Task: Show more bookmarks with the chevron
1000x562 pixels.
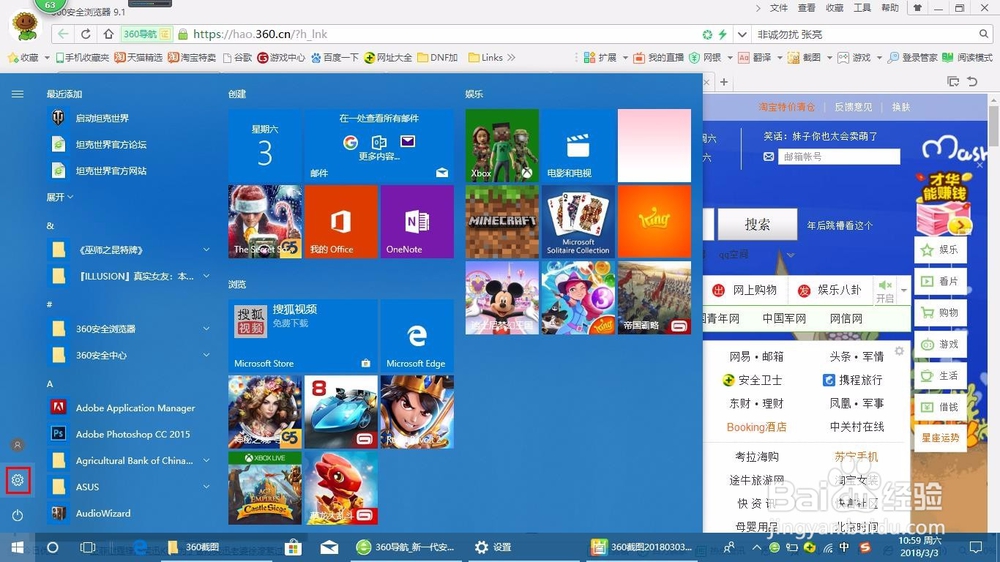Action: point(511,57)
